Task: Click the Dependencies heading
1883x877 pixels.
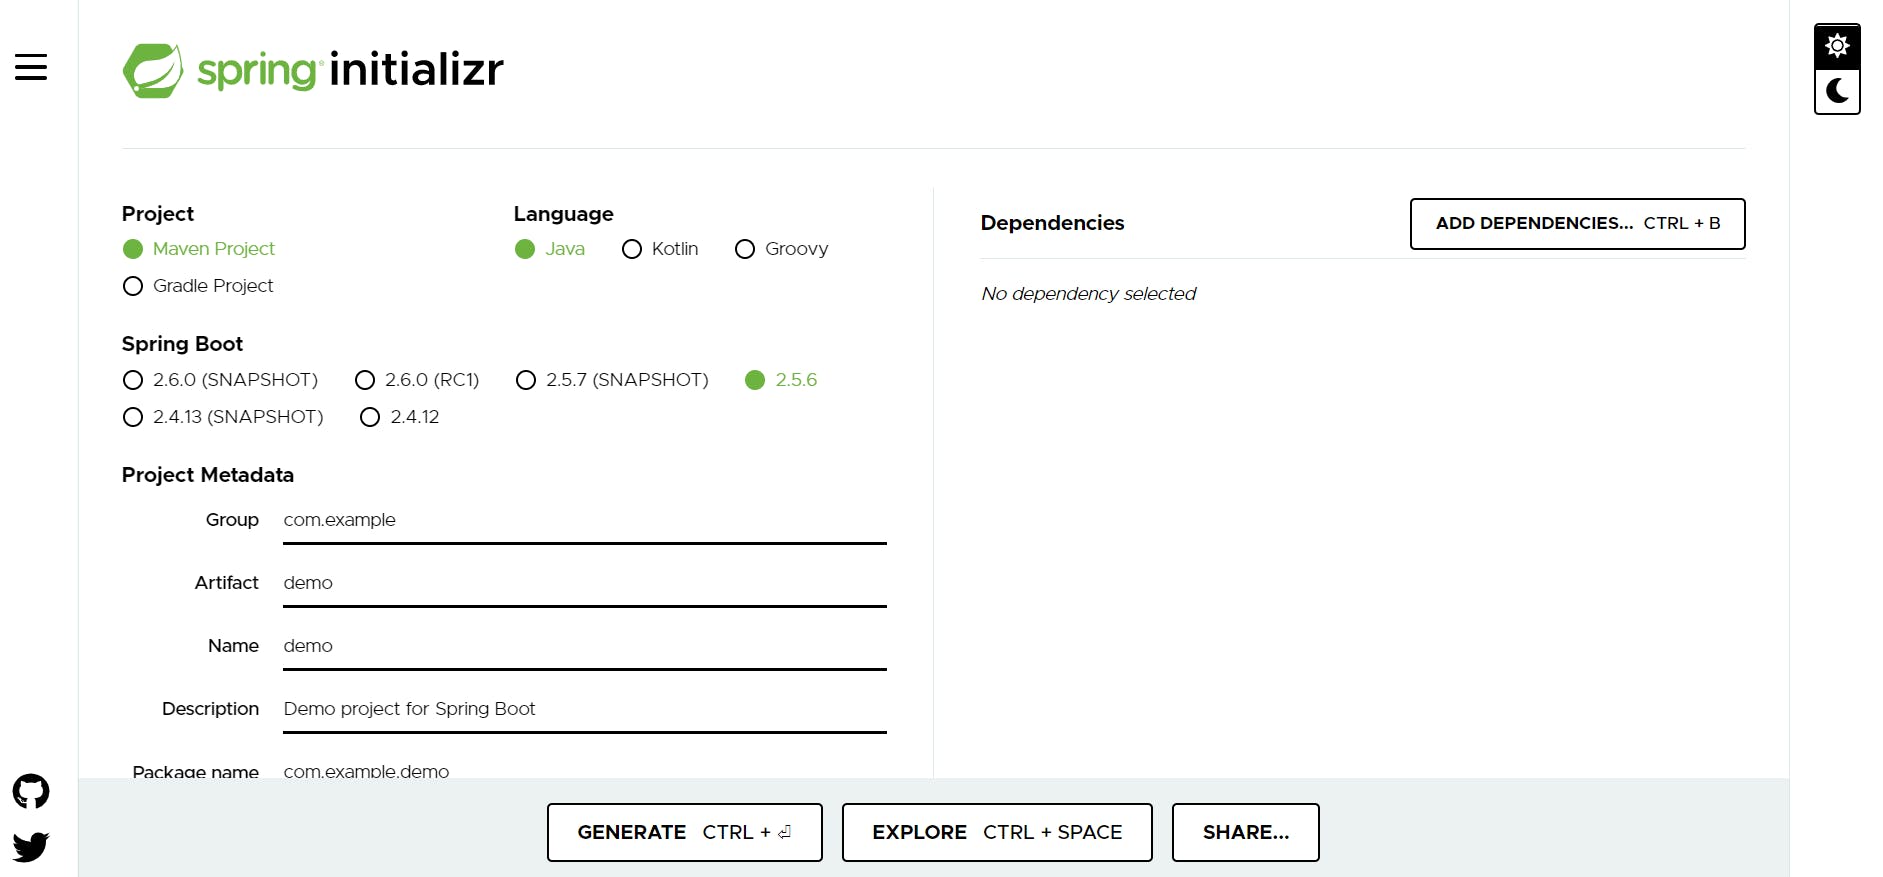Action: (x=1052, y=223)
